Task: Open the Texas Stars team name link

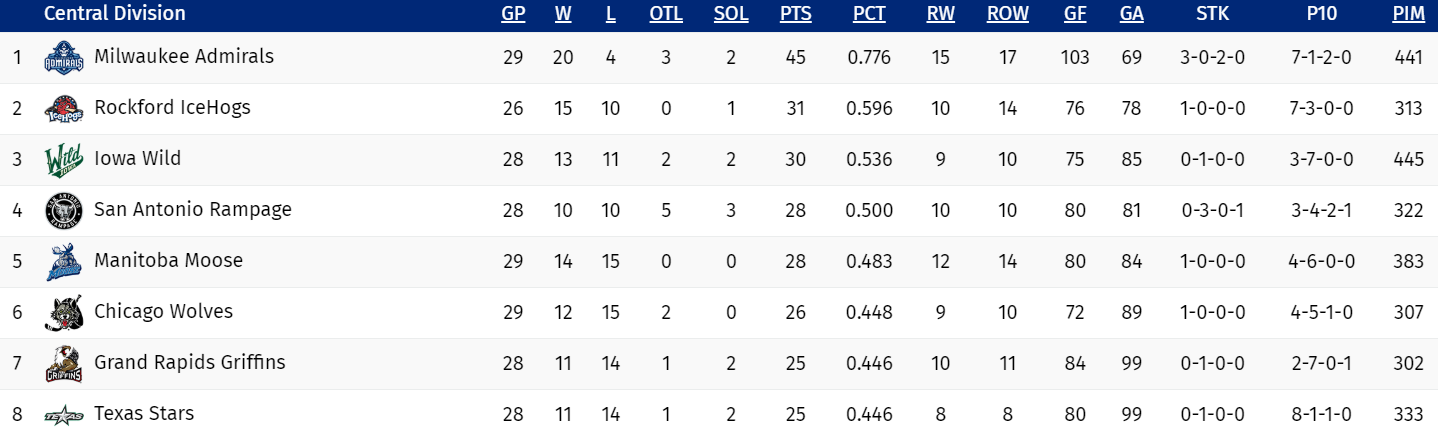Action: [x=144, y=414]
